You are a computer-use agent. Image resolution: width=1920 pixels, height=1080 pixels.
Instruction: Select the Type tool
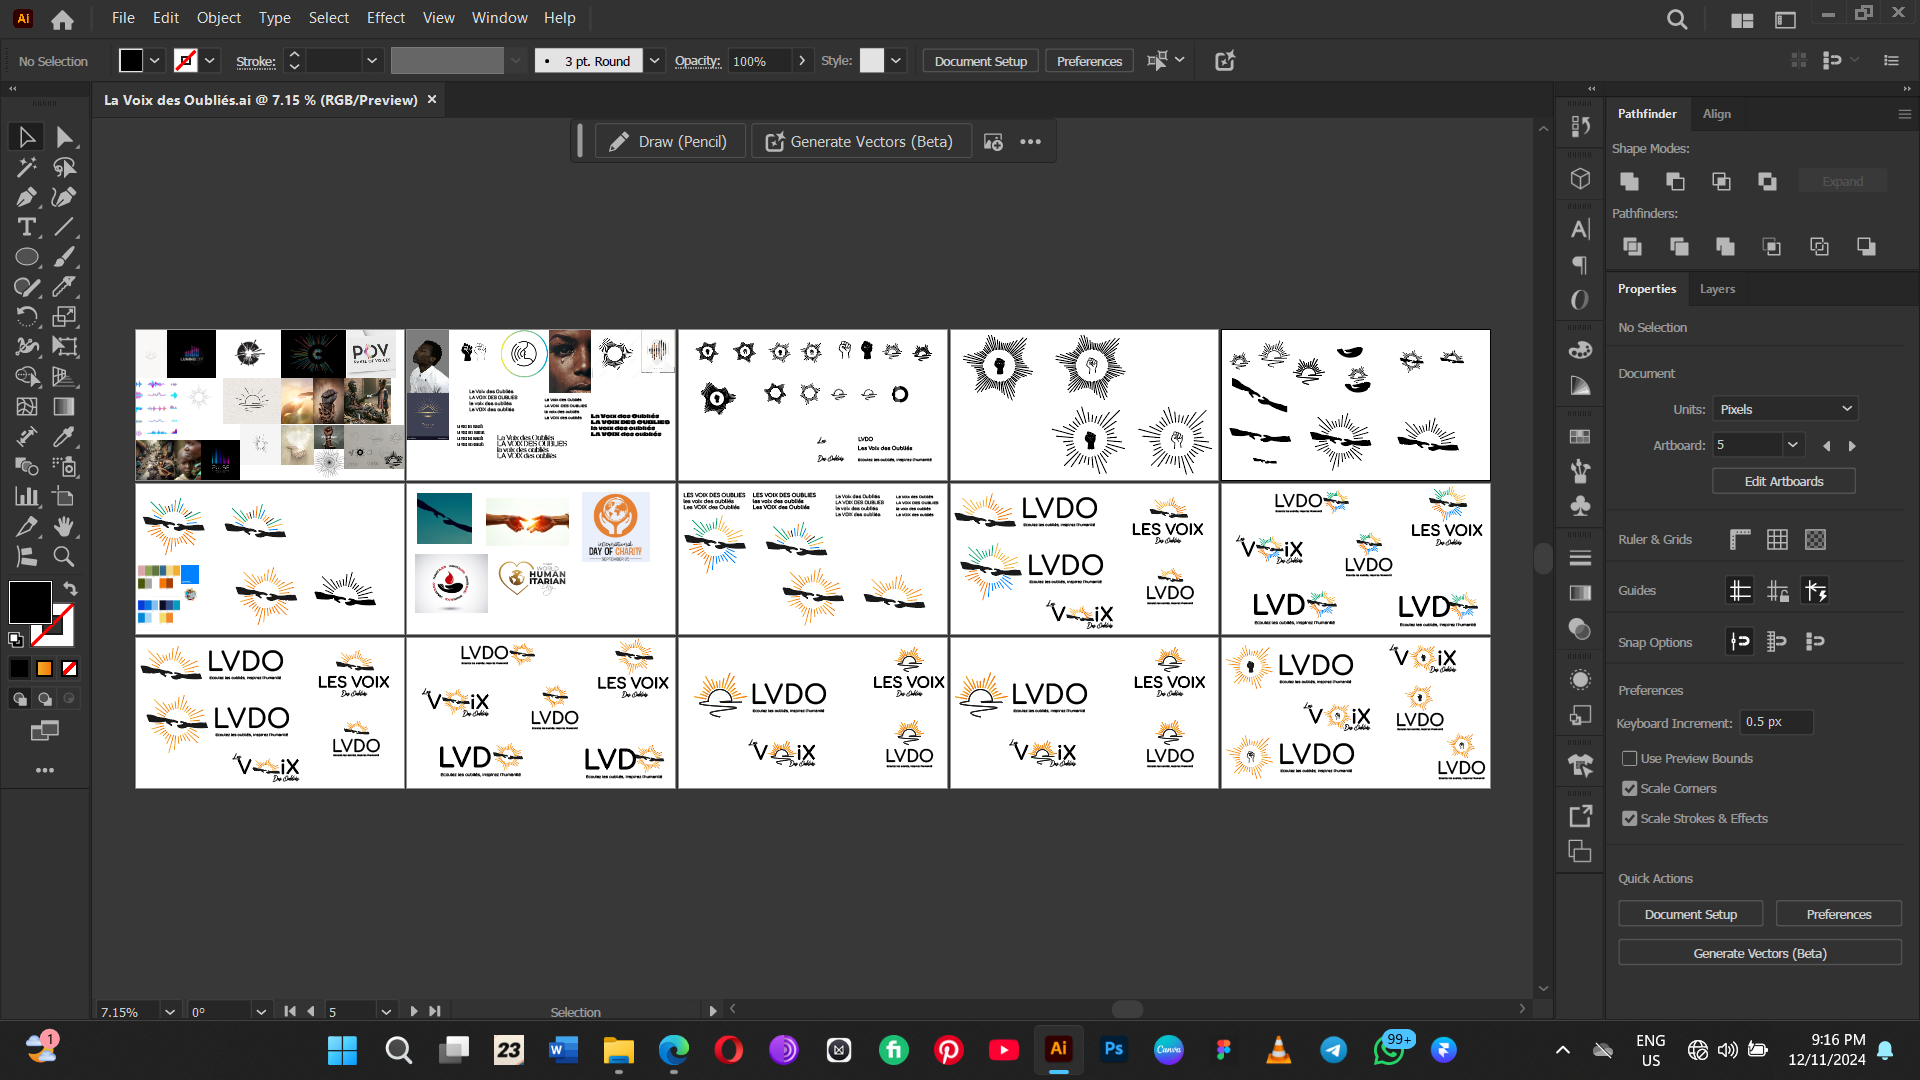coord(27,227)
